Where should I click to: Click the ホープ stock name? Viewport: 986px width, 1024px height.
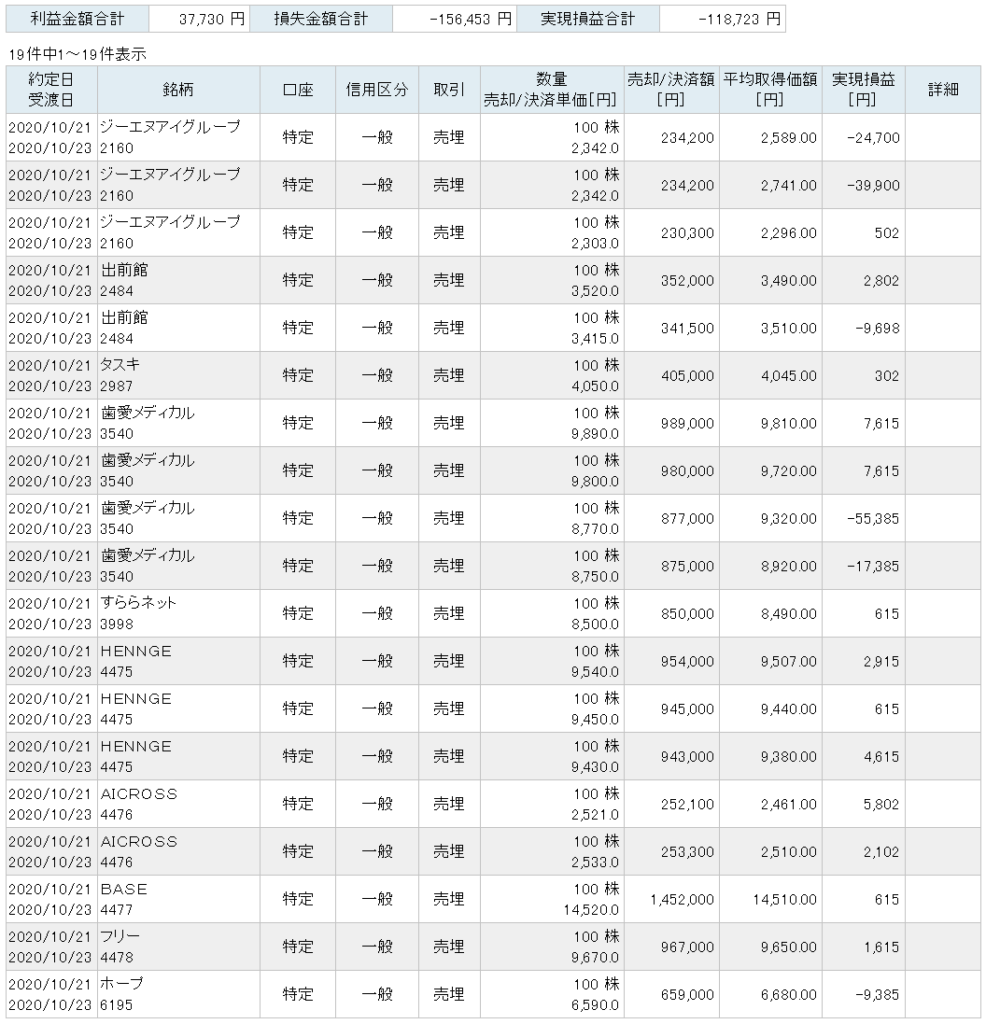(x=121, y=984)
